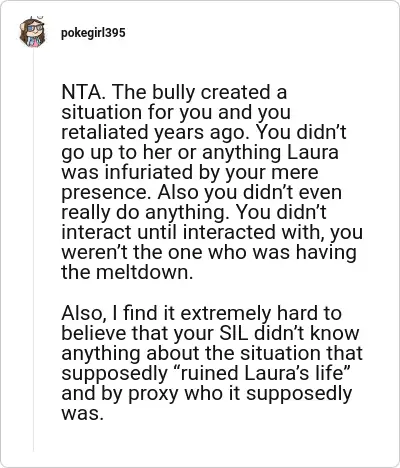Click the line "interact until interacted with, you"

coord(212,232)
